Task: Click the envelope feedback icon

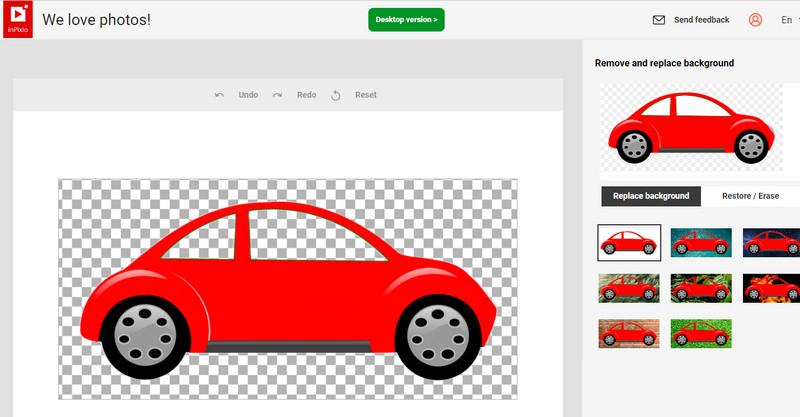Action: 658,20
